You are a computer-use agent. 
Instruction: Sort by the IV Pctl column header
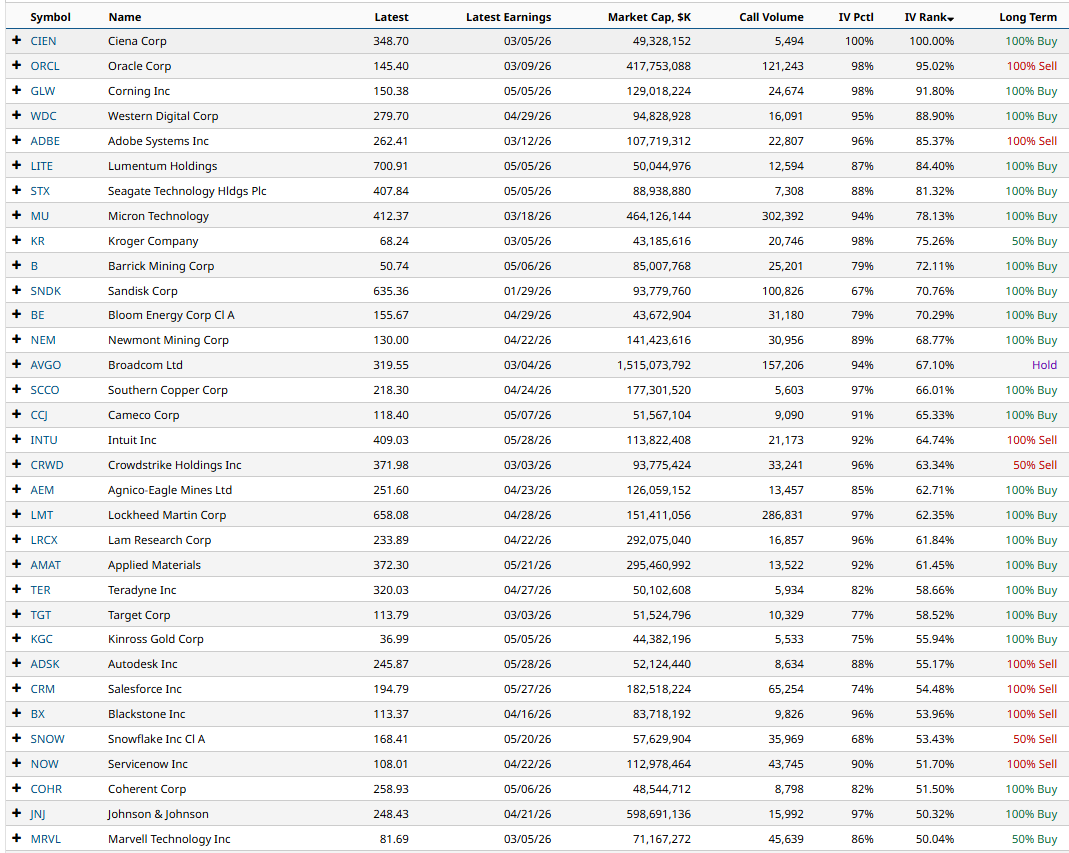(856, 17)
